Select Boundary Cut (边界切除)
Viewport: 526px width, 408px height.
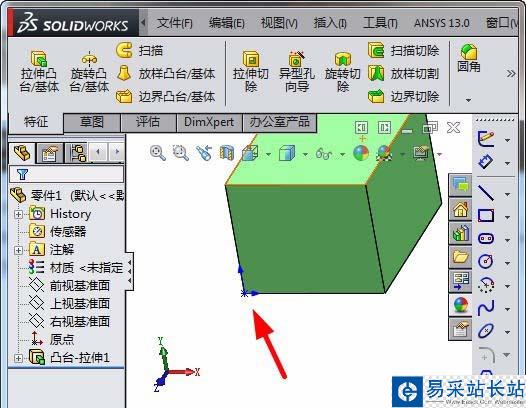[x=404, y=97]
